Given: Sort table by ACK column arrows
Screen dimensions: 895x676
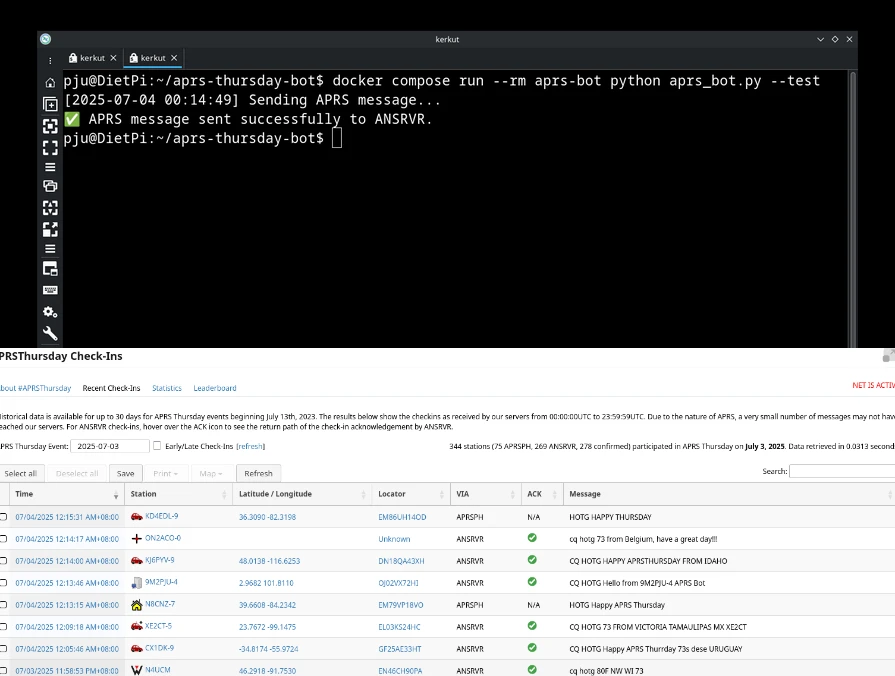Looking at the screenshot, I should (554, 495).
